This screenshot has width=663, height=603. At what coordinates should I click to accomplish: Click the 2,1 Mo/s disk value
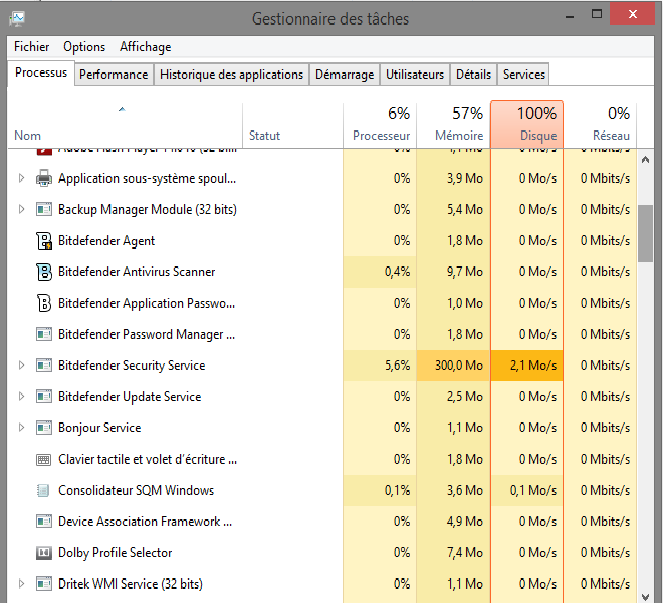533,365
